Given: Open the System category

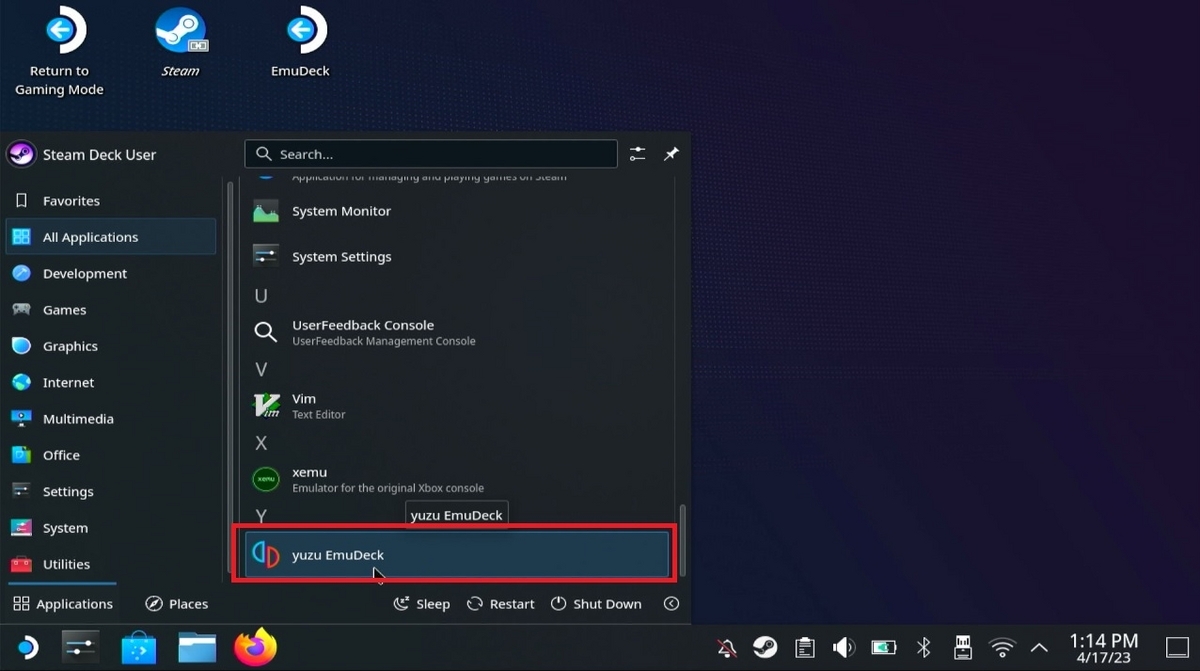Looking at the screenshot, I should [x=111, y=528].
